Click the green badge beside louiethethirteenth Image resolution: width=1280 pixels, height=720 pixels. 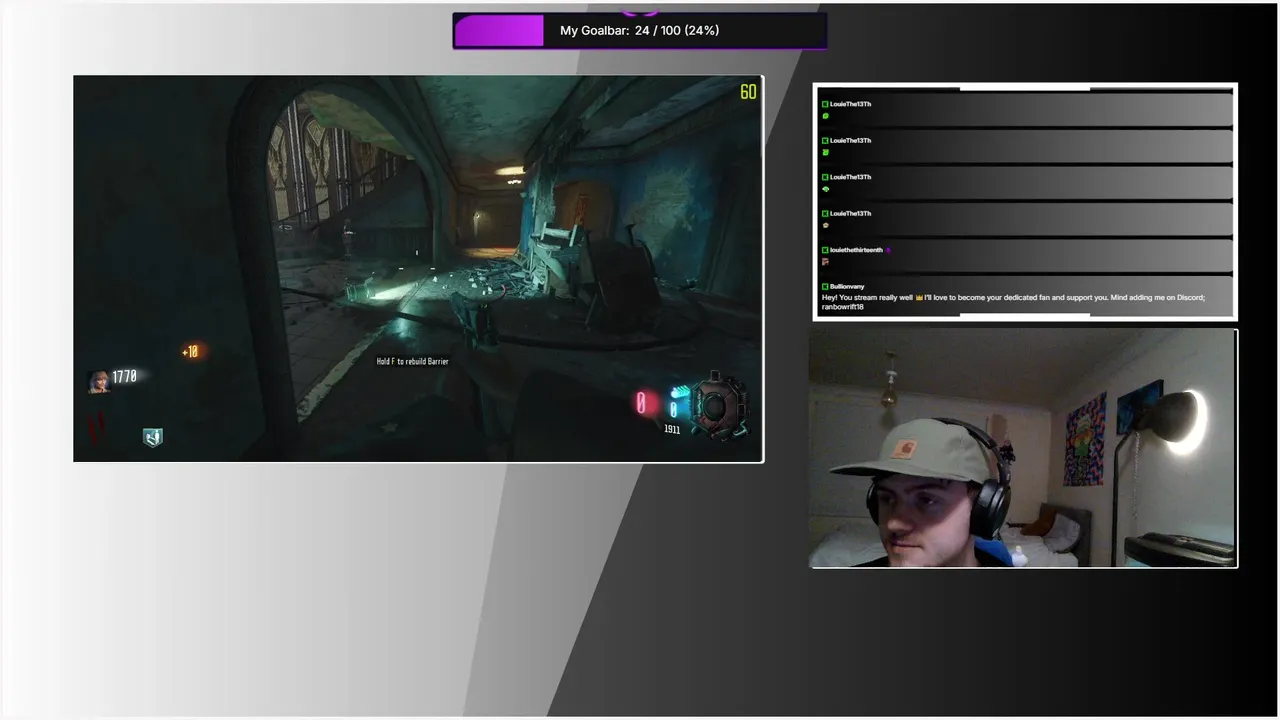[825, 250]
